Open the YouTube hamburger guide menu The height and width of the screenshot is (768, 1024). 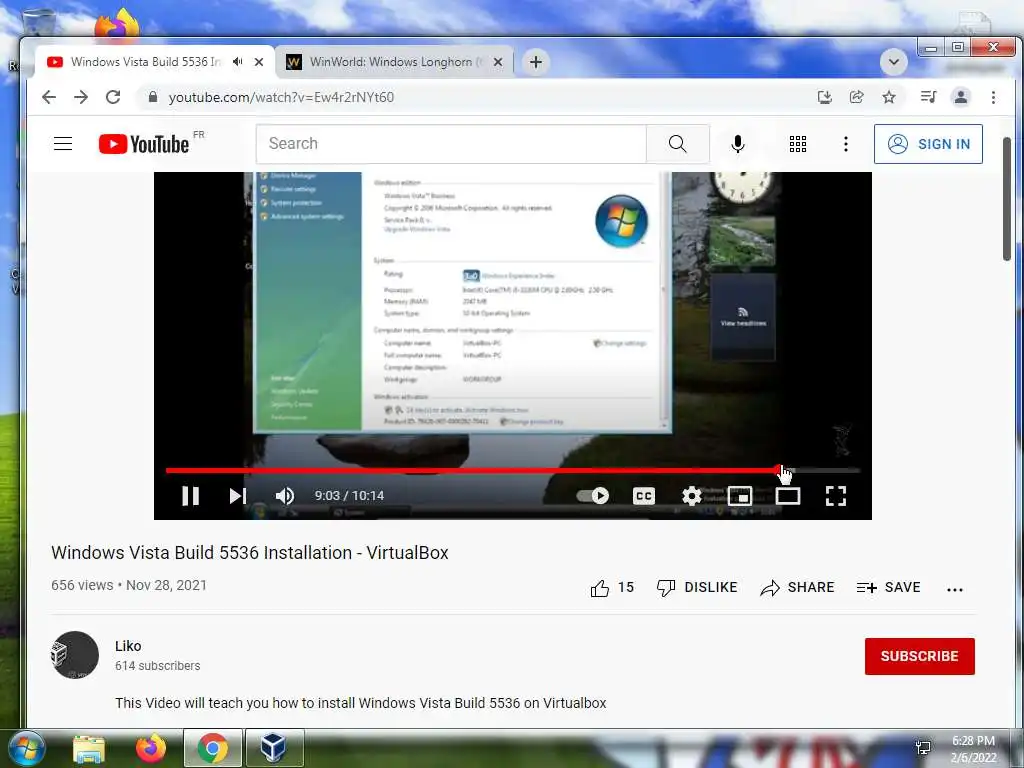click(x=63, y=144)
